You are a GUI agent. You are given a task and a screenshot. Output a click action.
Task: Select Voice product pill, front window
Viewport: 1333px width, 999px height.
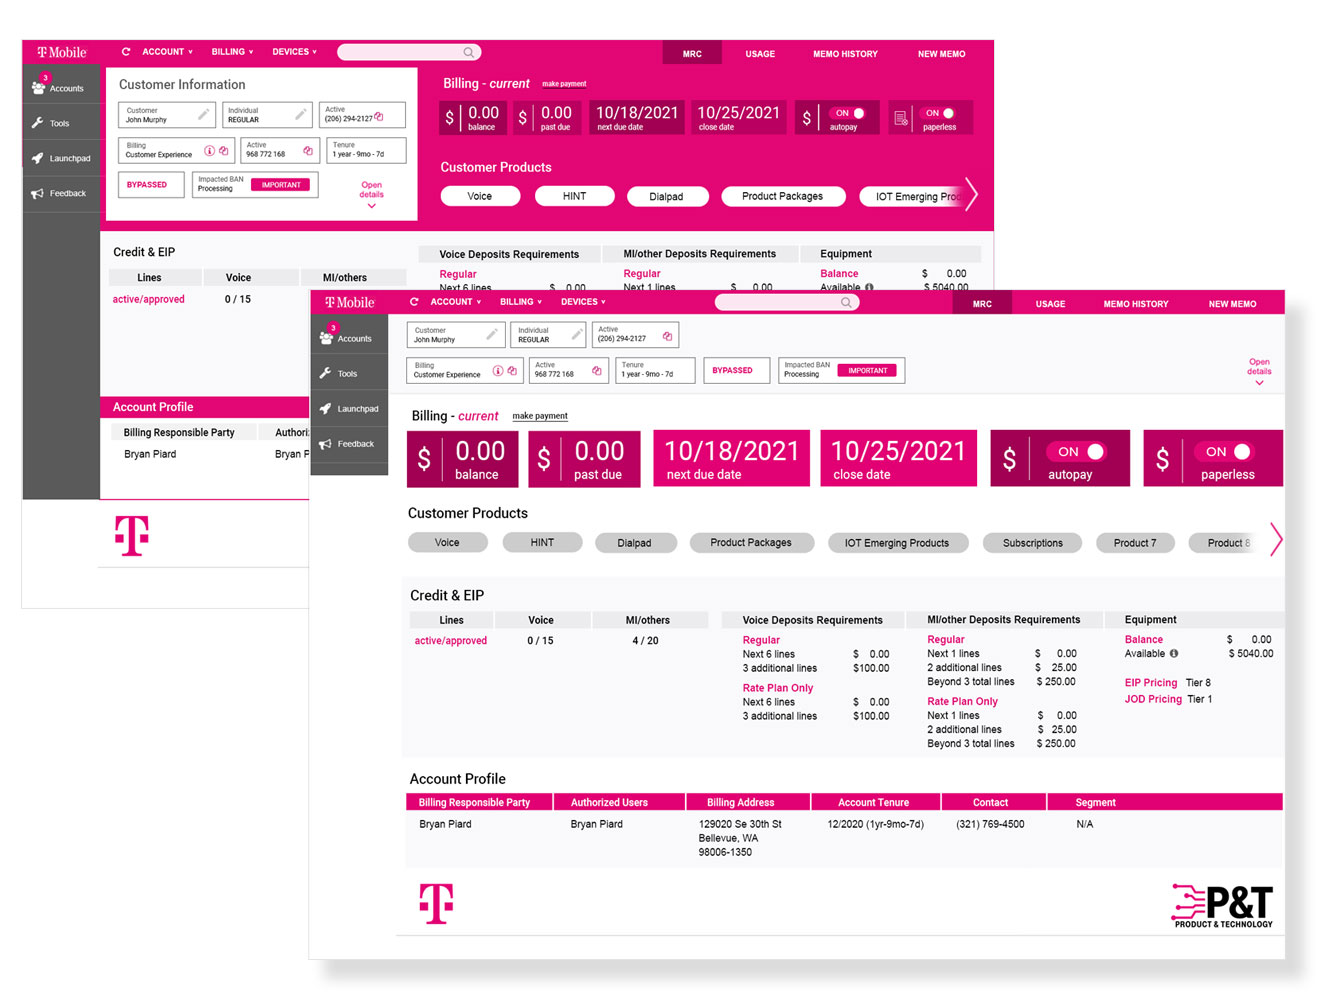pyautogui.click(x=447, y=542)
